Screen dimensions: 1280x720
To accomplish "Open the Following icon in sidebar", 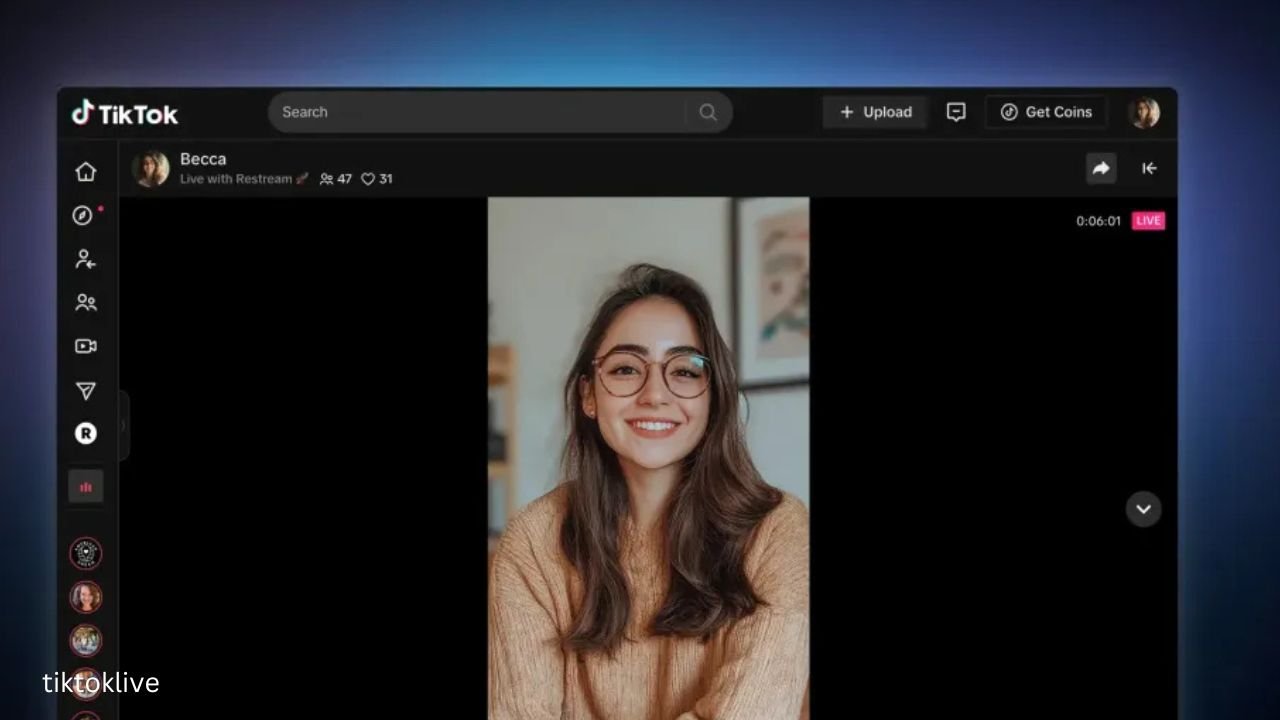I will coord(86,259).
